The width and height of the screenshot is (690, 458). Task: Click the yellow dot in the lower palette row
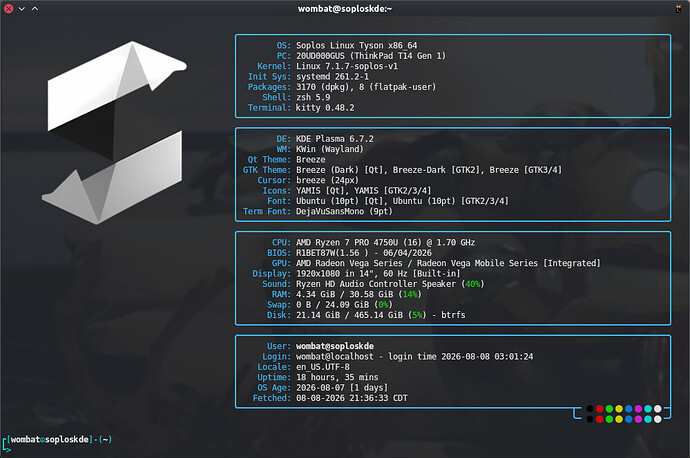tap(619, 419)
